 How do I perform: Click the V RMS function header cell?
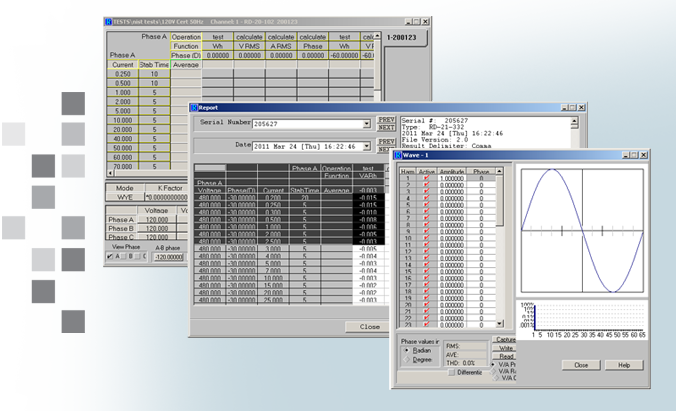pyautogui.click(x=249, y=46)
